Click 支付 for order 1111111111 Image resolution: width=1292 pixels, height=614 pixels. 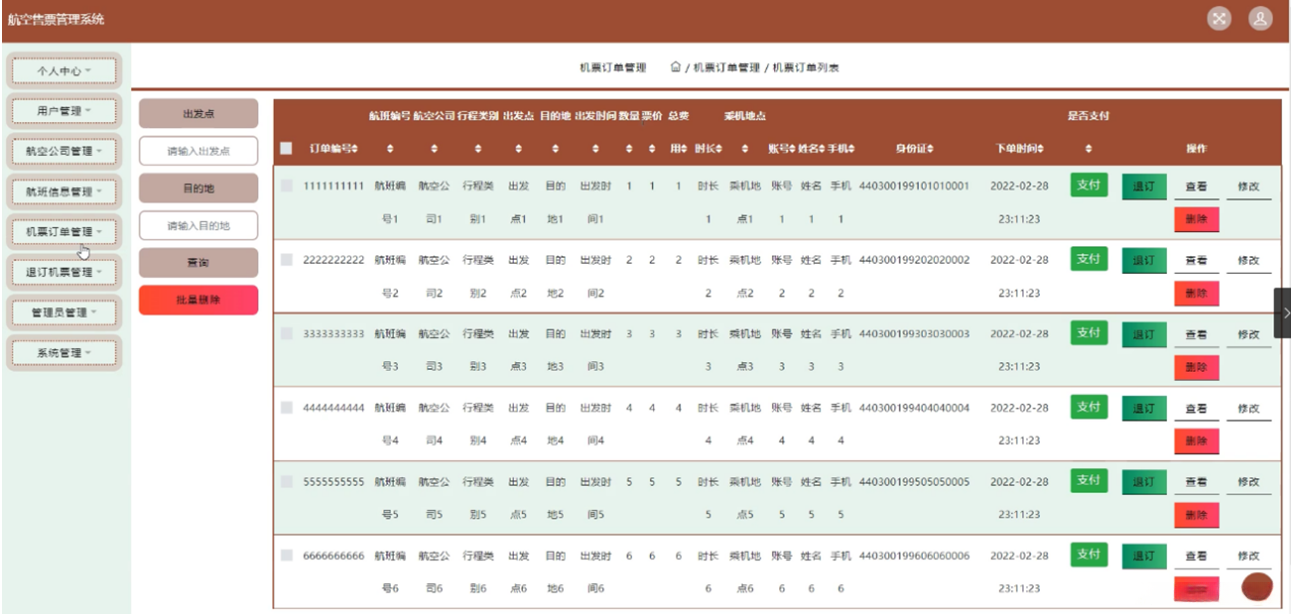pos(1089,185)
